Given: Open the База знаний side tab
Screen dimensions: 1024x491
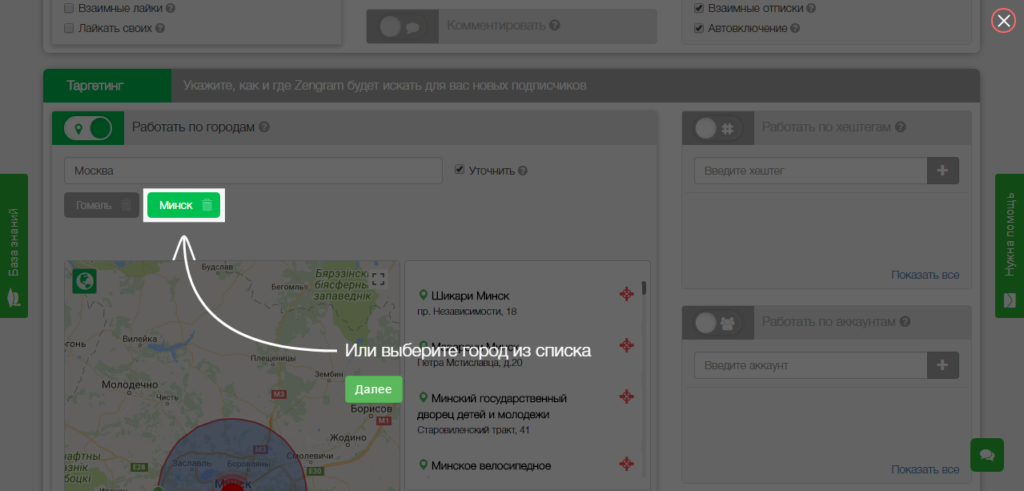Looking at the screenshot, I should [x=14, y=246].
